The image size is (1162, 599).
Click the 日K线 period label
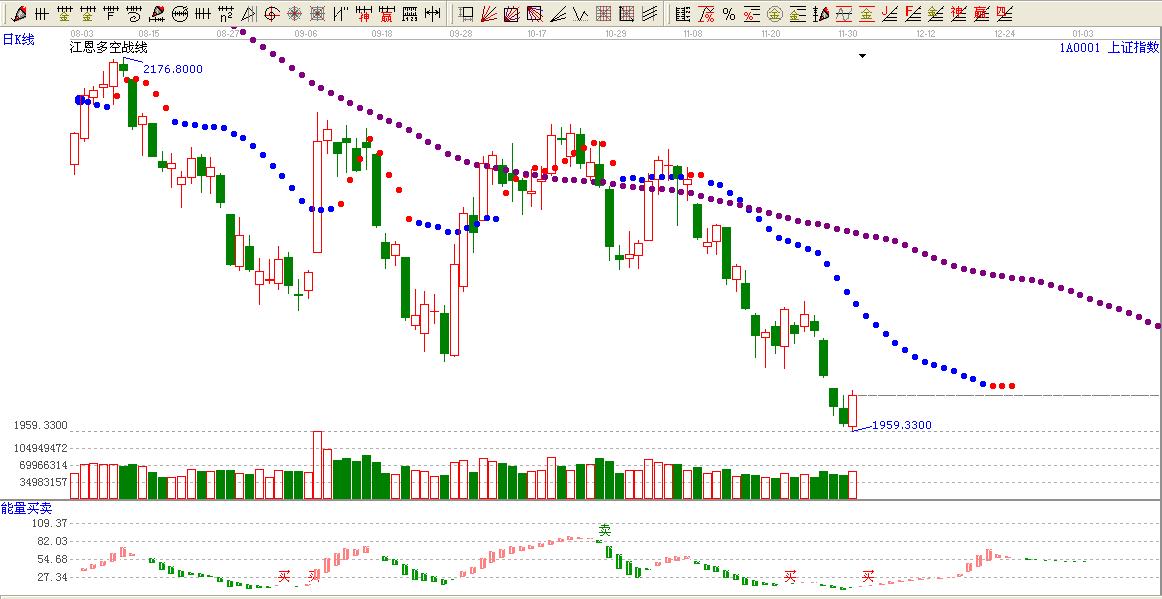(18, 39)
